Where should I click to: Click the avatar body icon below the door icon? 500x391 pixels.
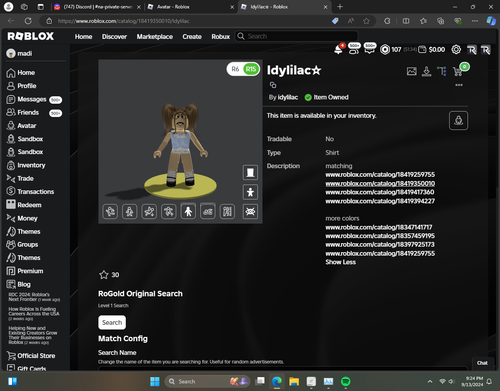pos(250,192)
